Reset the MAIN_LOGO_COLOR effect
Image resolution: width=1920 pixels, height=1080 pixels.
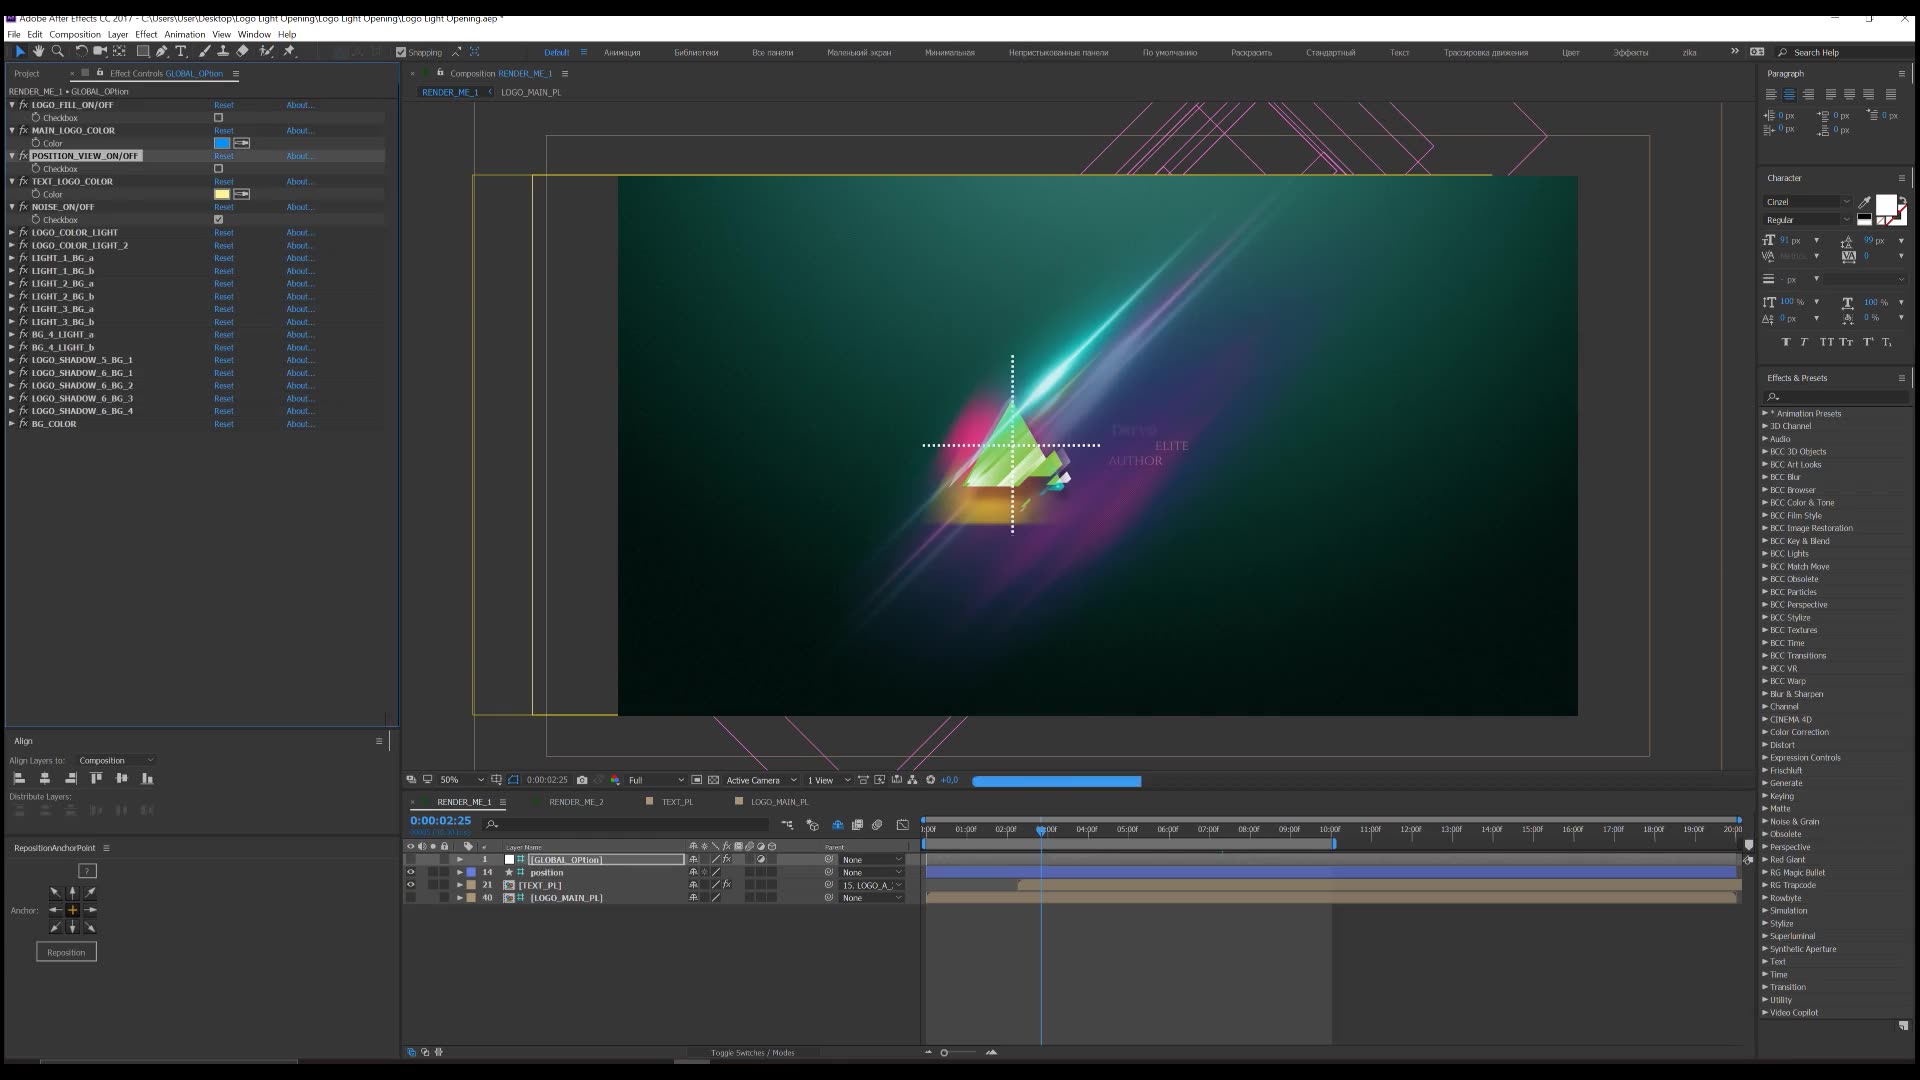pos(223,131)
